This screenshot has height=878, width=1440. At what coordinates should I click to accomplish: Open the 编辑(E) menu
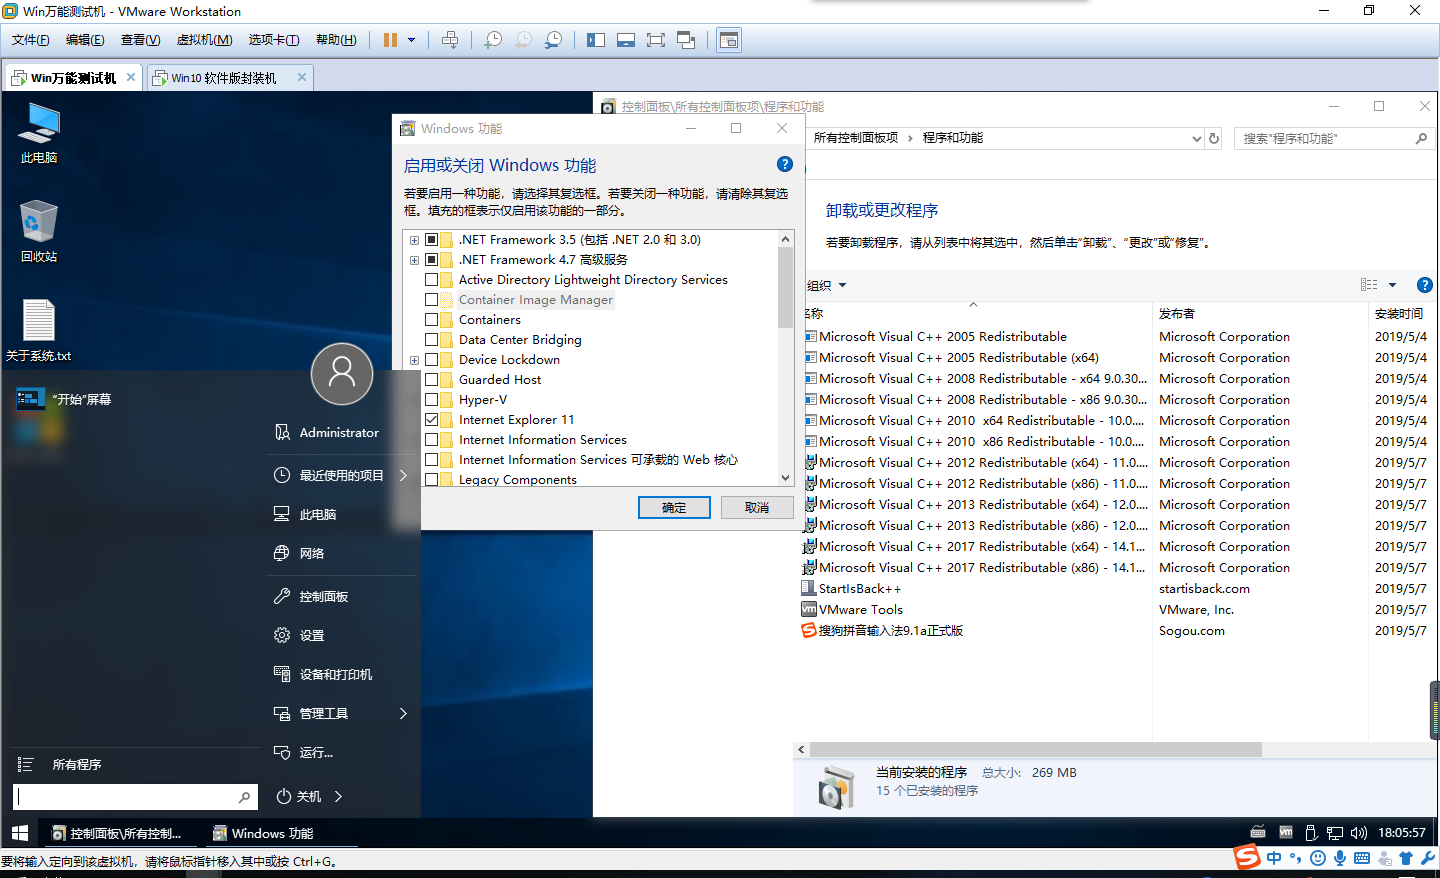85,40
